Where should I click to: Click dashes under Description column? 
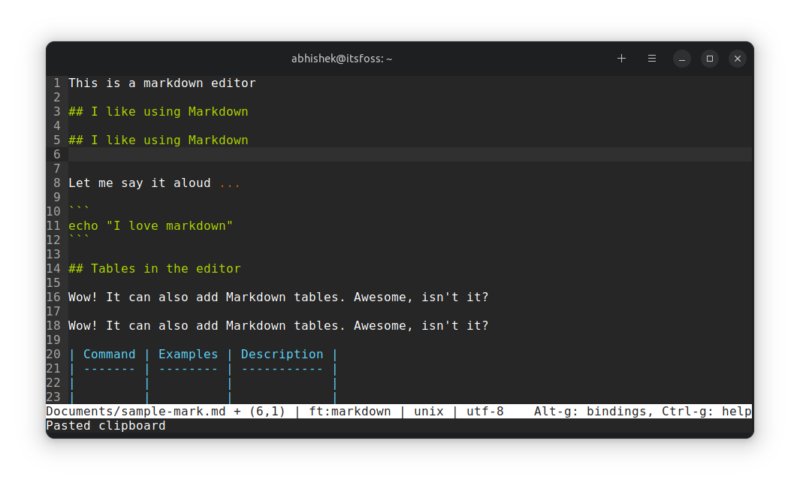(282, 369)
